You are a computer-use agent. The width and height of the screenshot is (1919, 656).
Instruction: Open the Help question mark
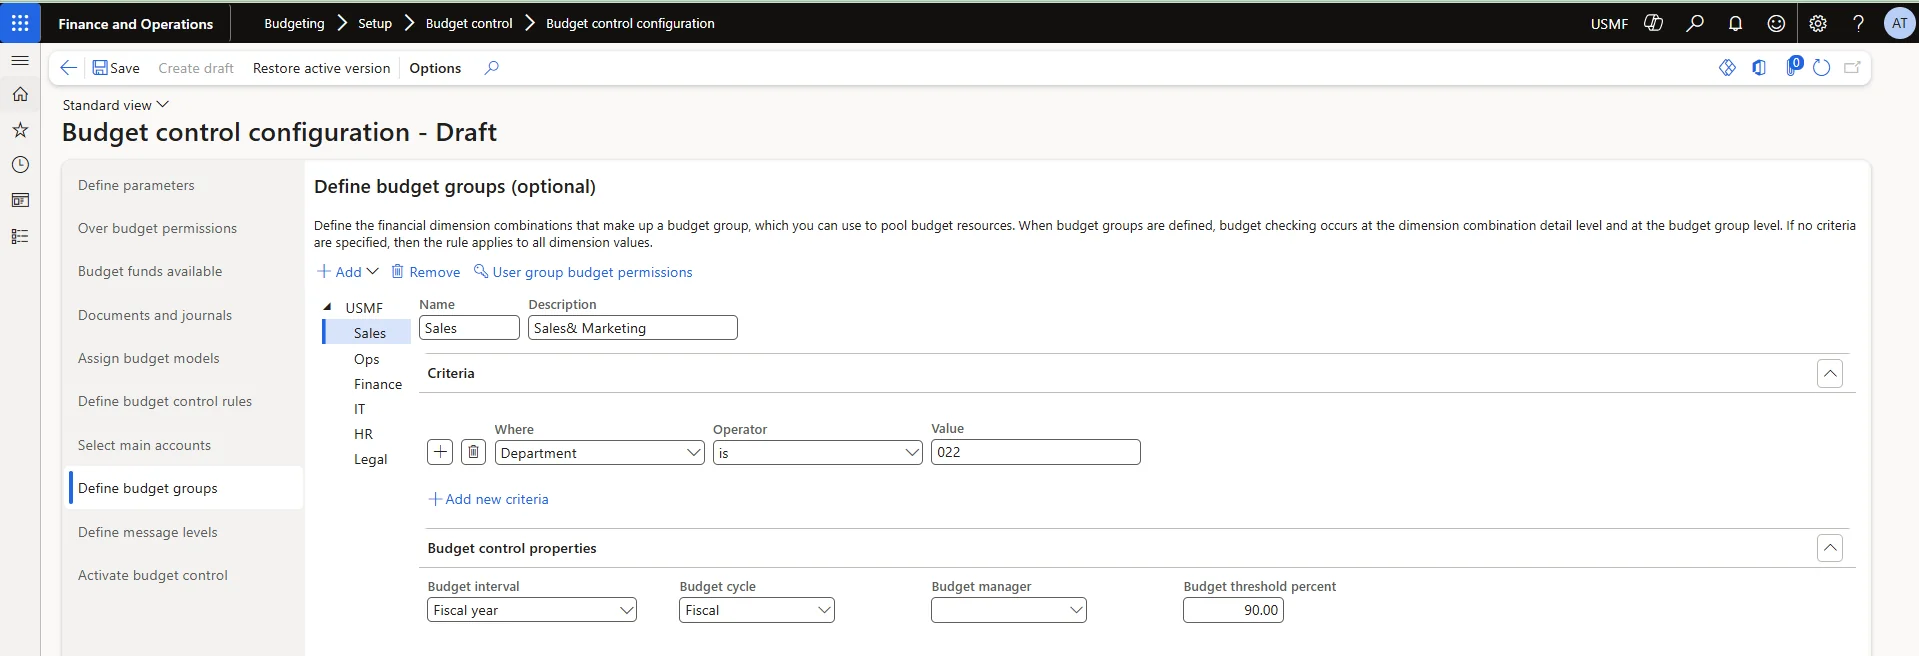pos(1858,23)
